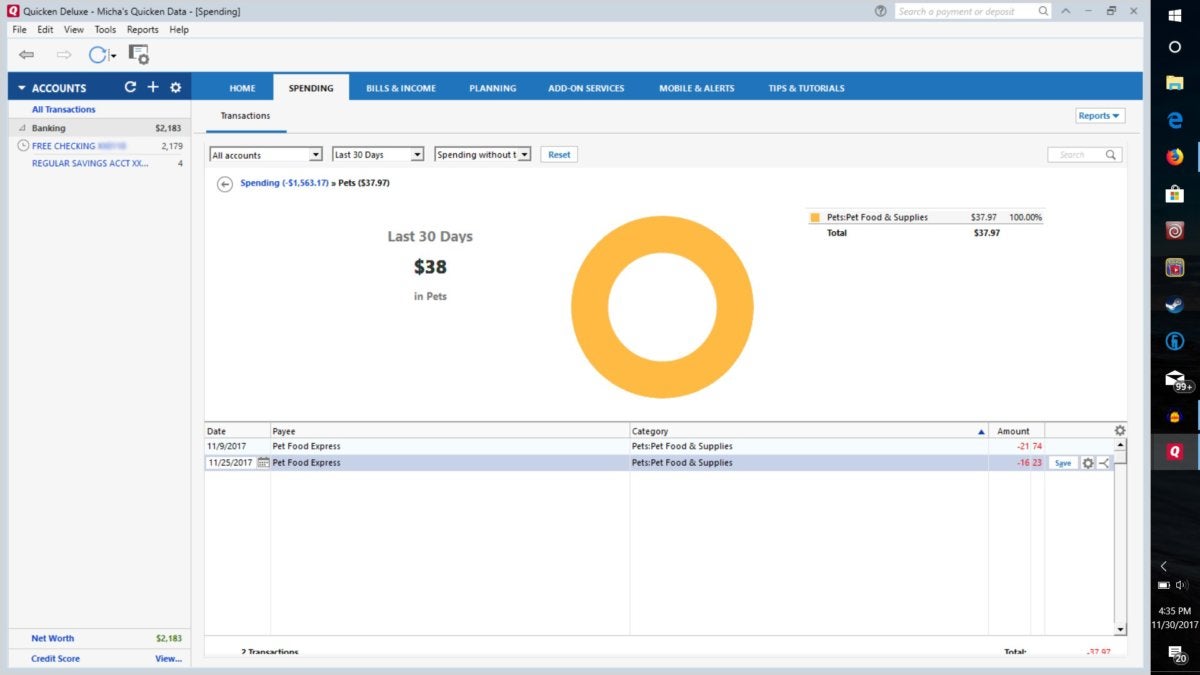Open the dropdown arrow beside One Step Update

pyautogui.click(x=113, y=56)
